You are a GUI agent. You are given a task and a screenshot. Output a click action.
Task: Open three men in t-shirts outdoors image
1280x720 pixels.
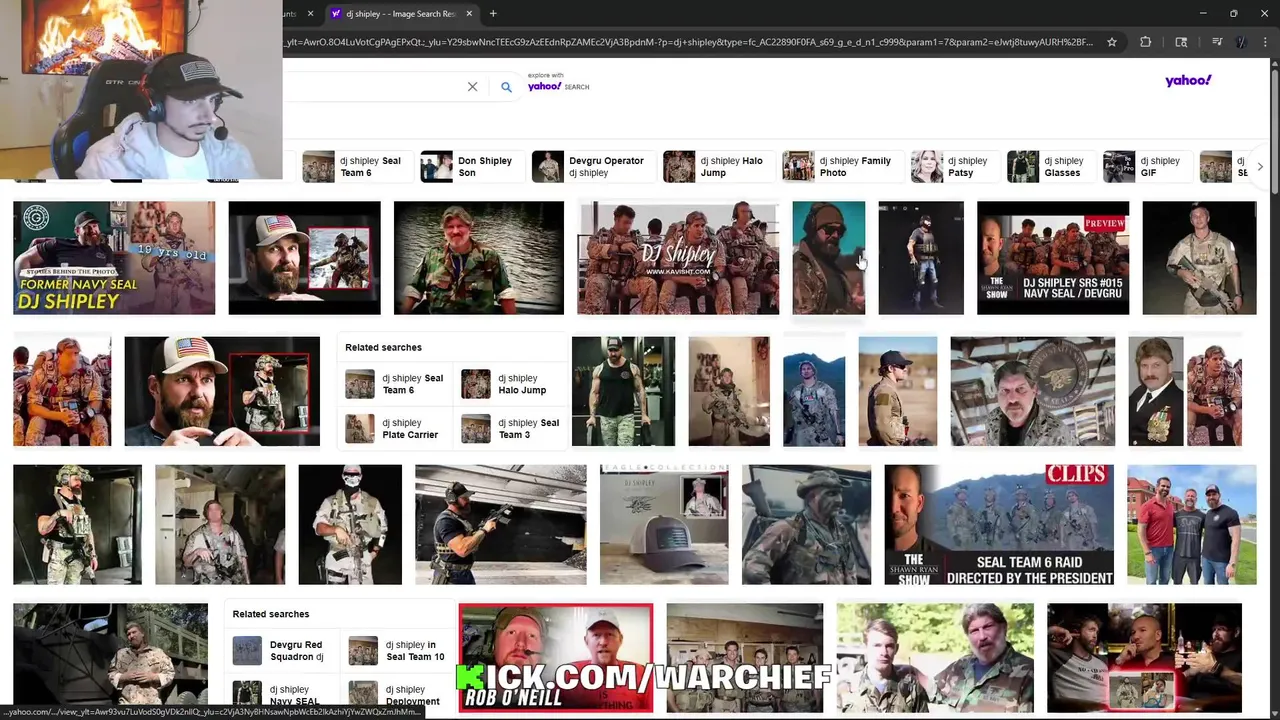(x=1192, y=524)
